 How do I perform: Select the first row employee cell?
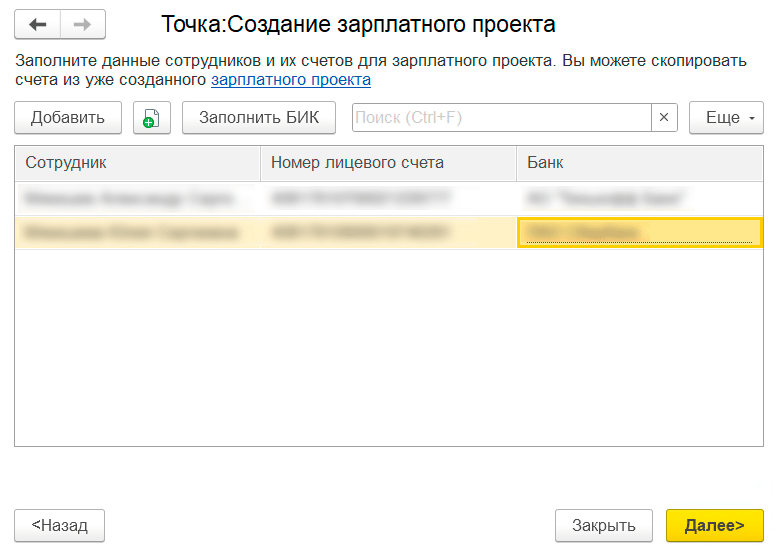coord(137,199)
